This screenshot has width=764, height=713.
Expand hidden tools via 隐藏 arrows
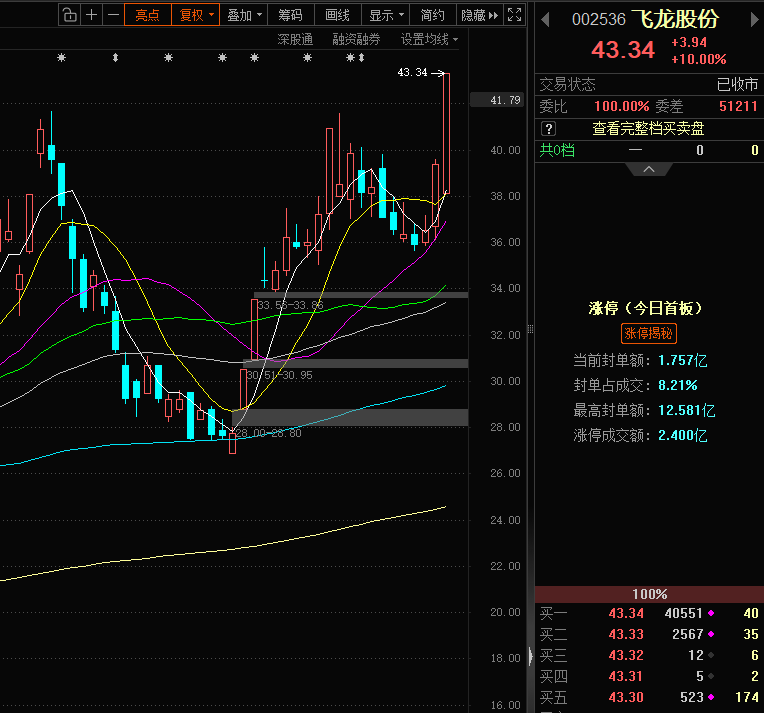point(480,15)
